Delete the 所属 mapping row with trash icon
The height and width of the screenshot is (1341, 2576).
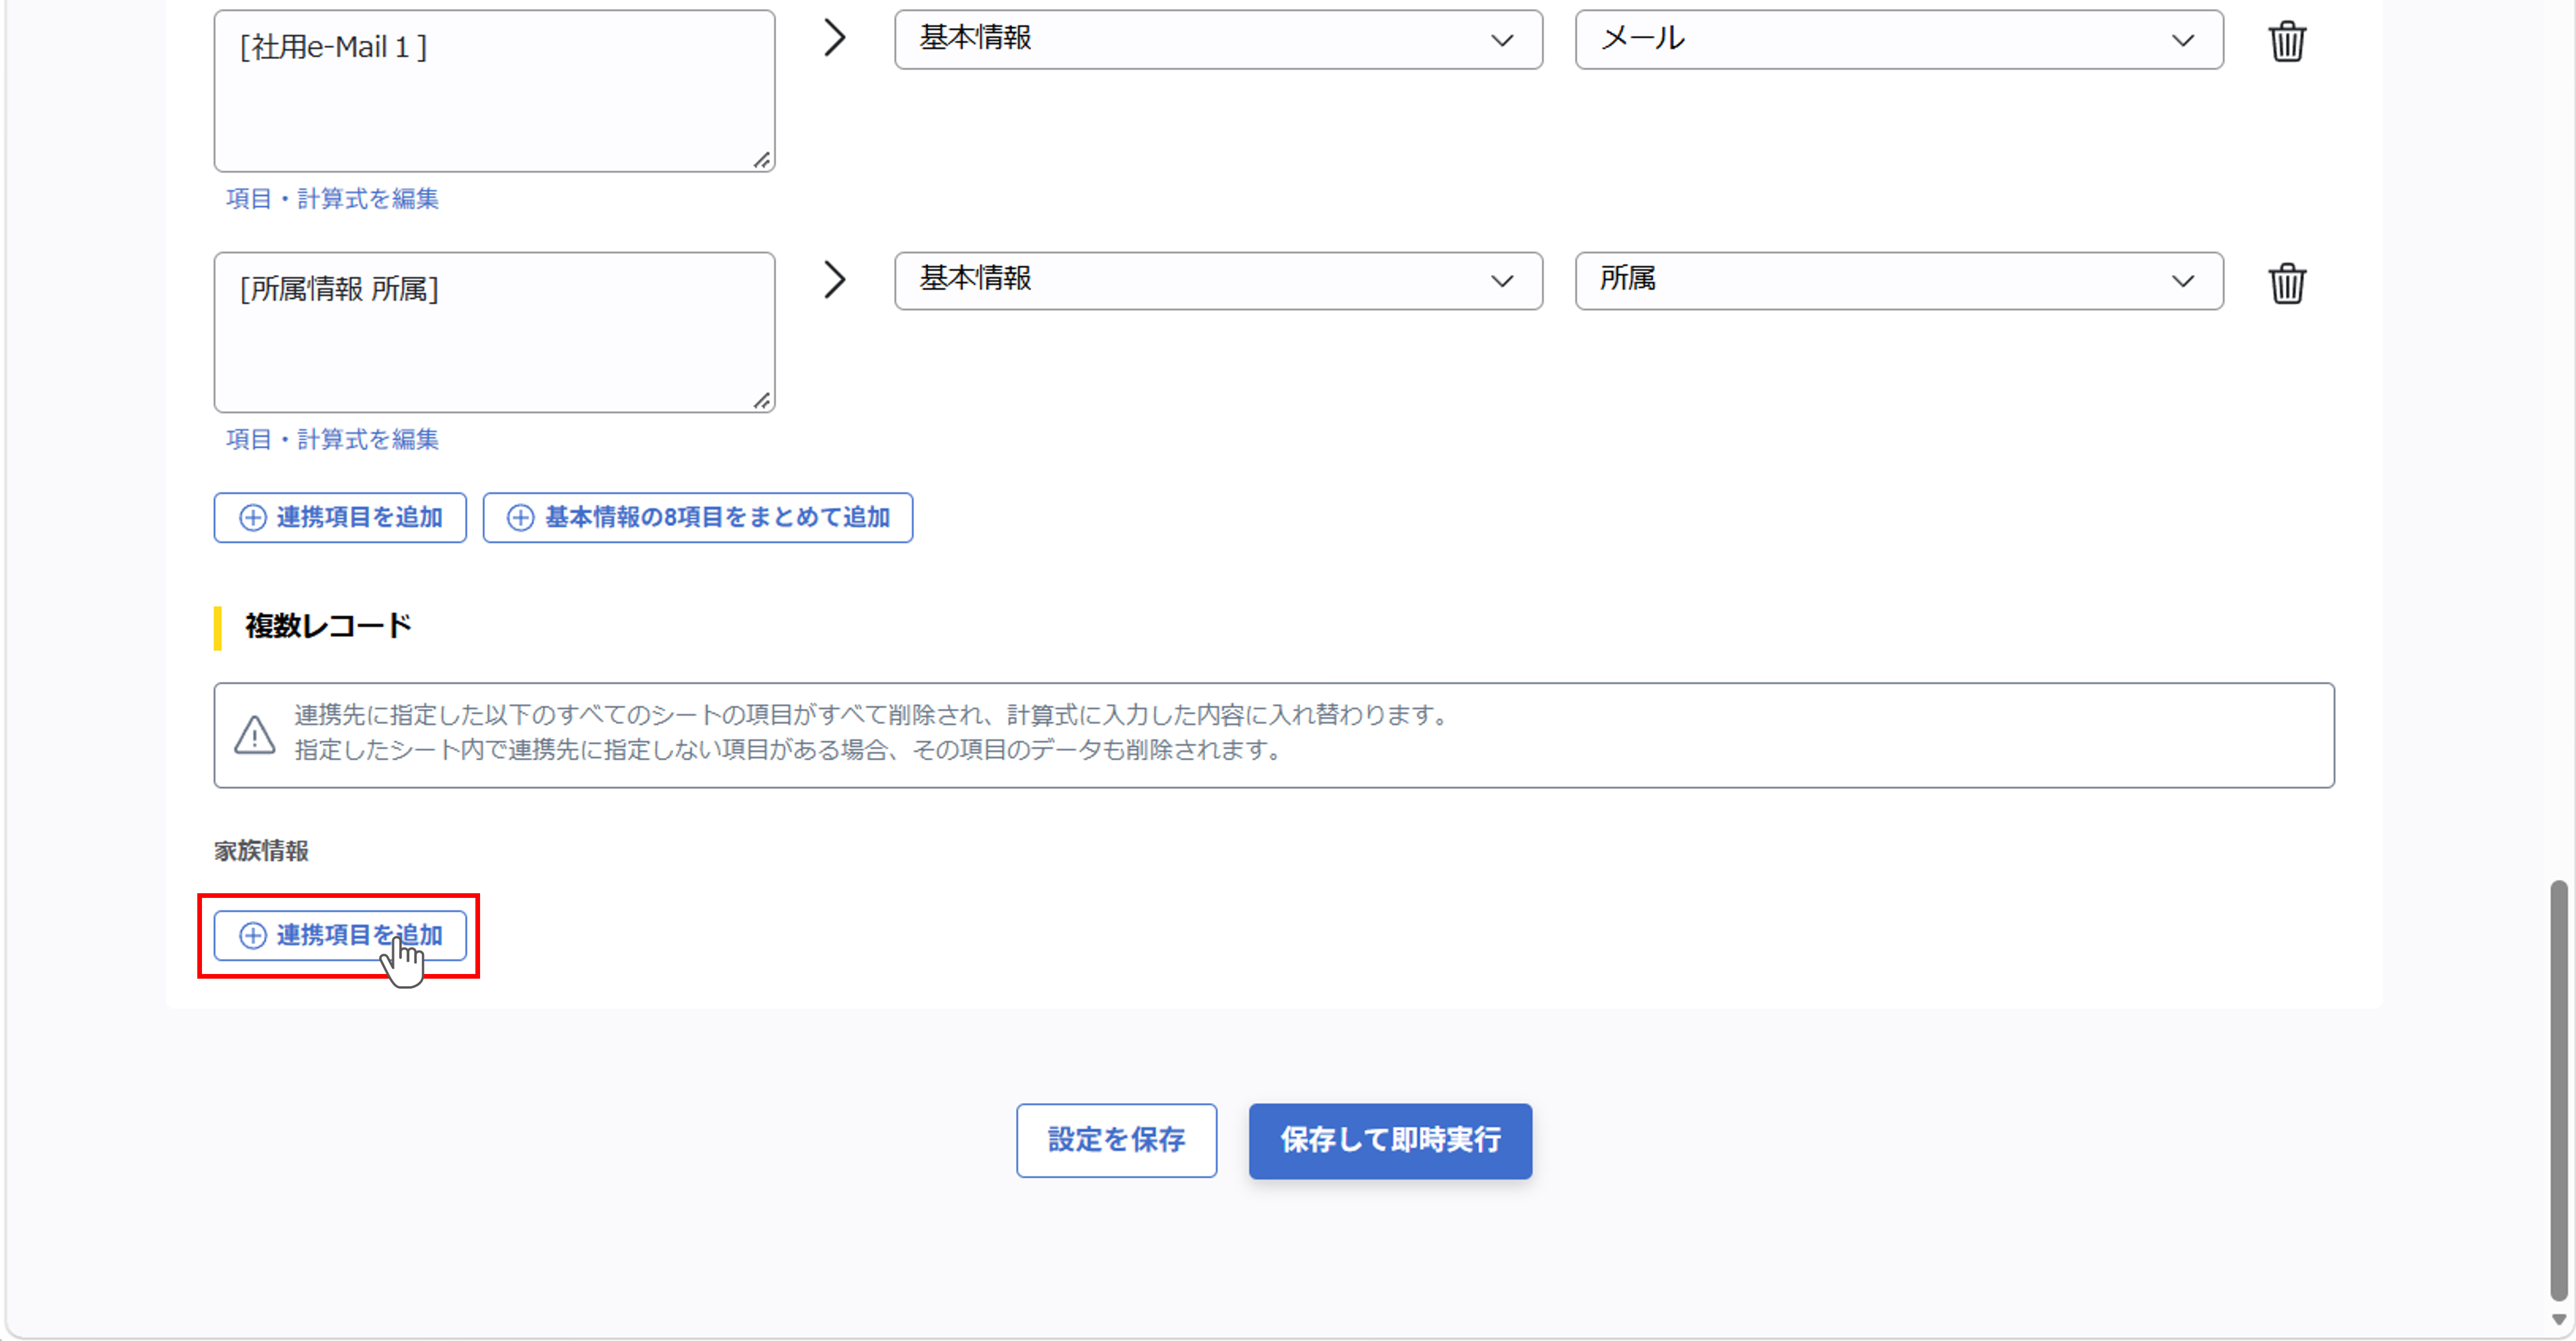[x=2286, y=283]
